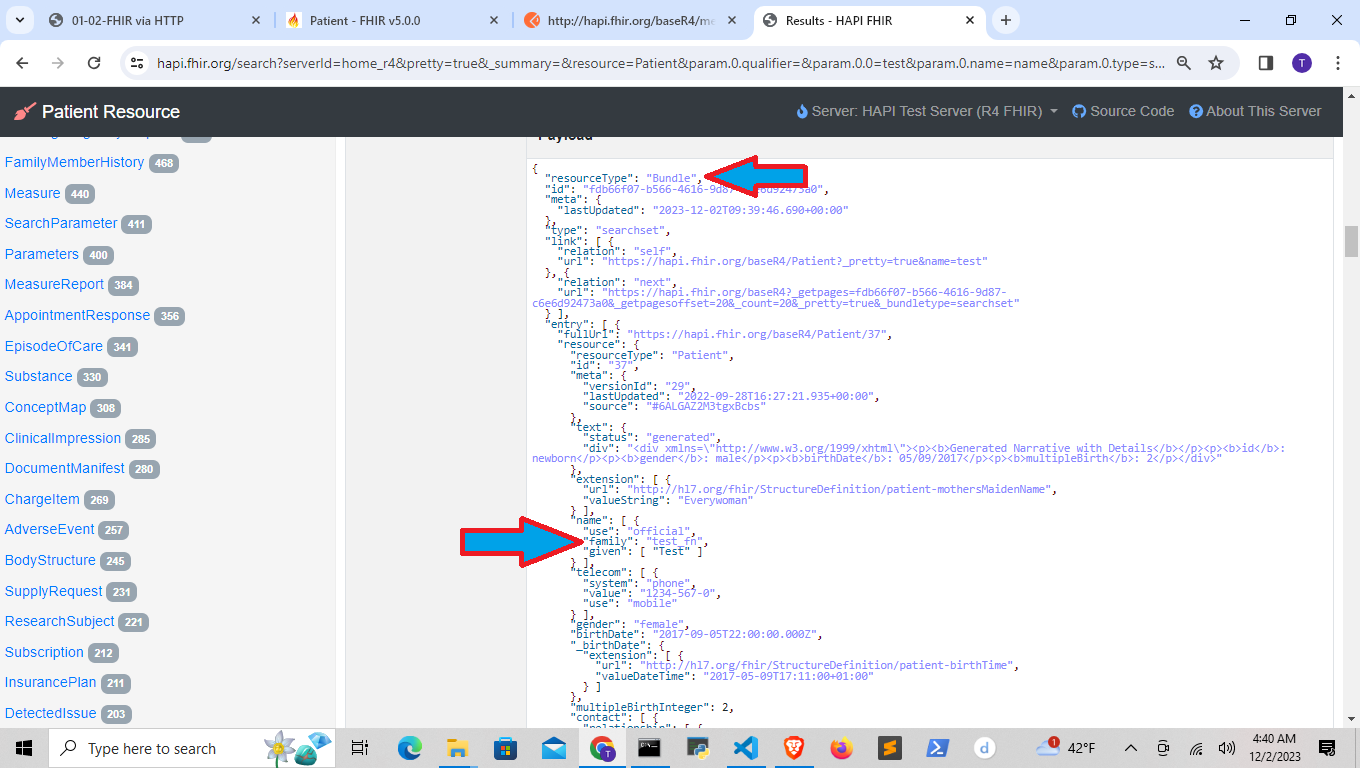Go to AppointmentResponse resource
1360x768 pixels.
click(77, 315)
